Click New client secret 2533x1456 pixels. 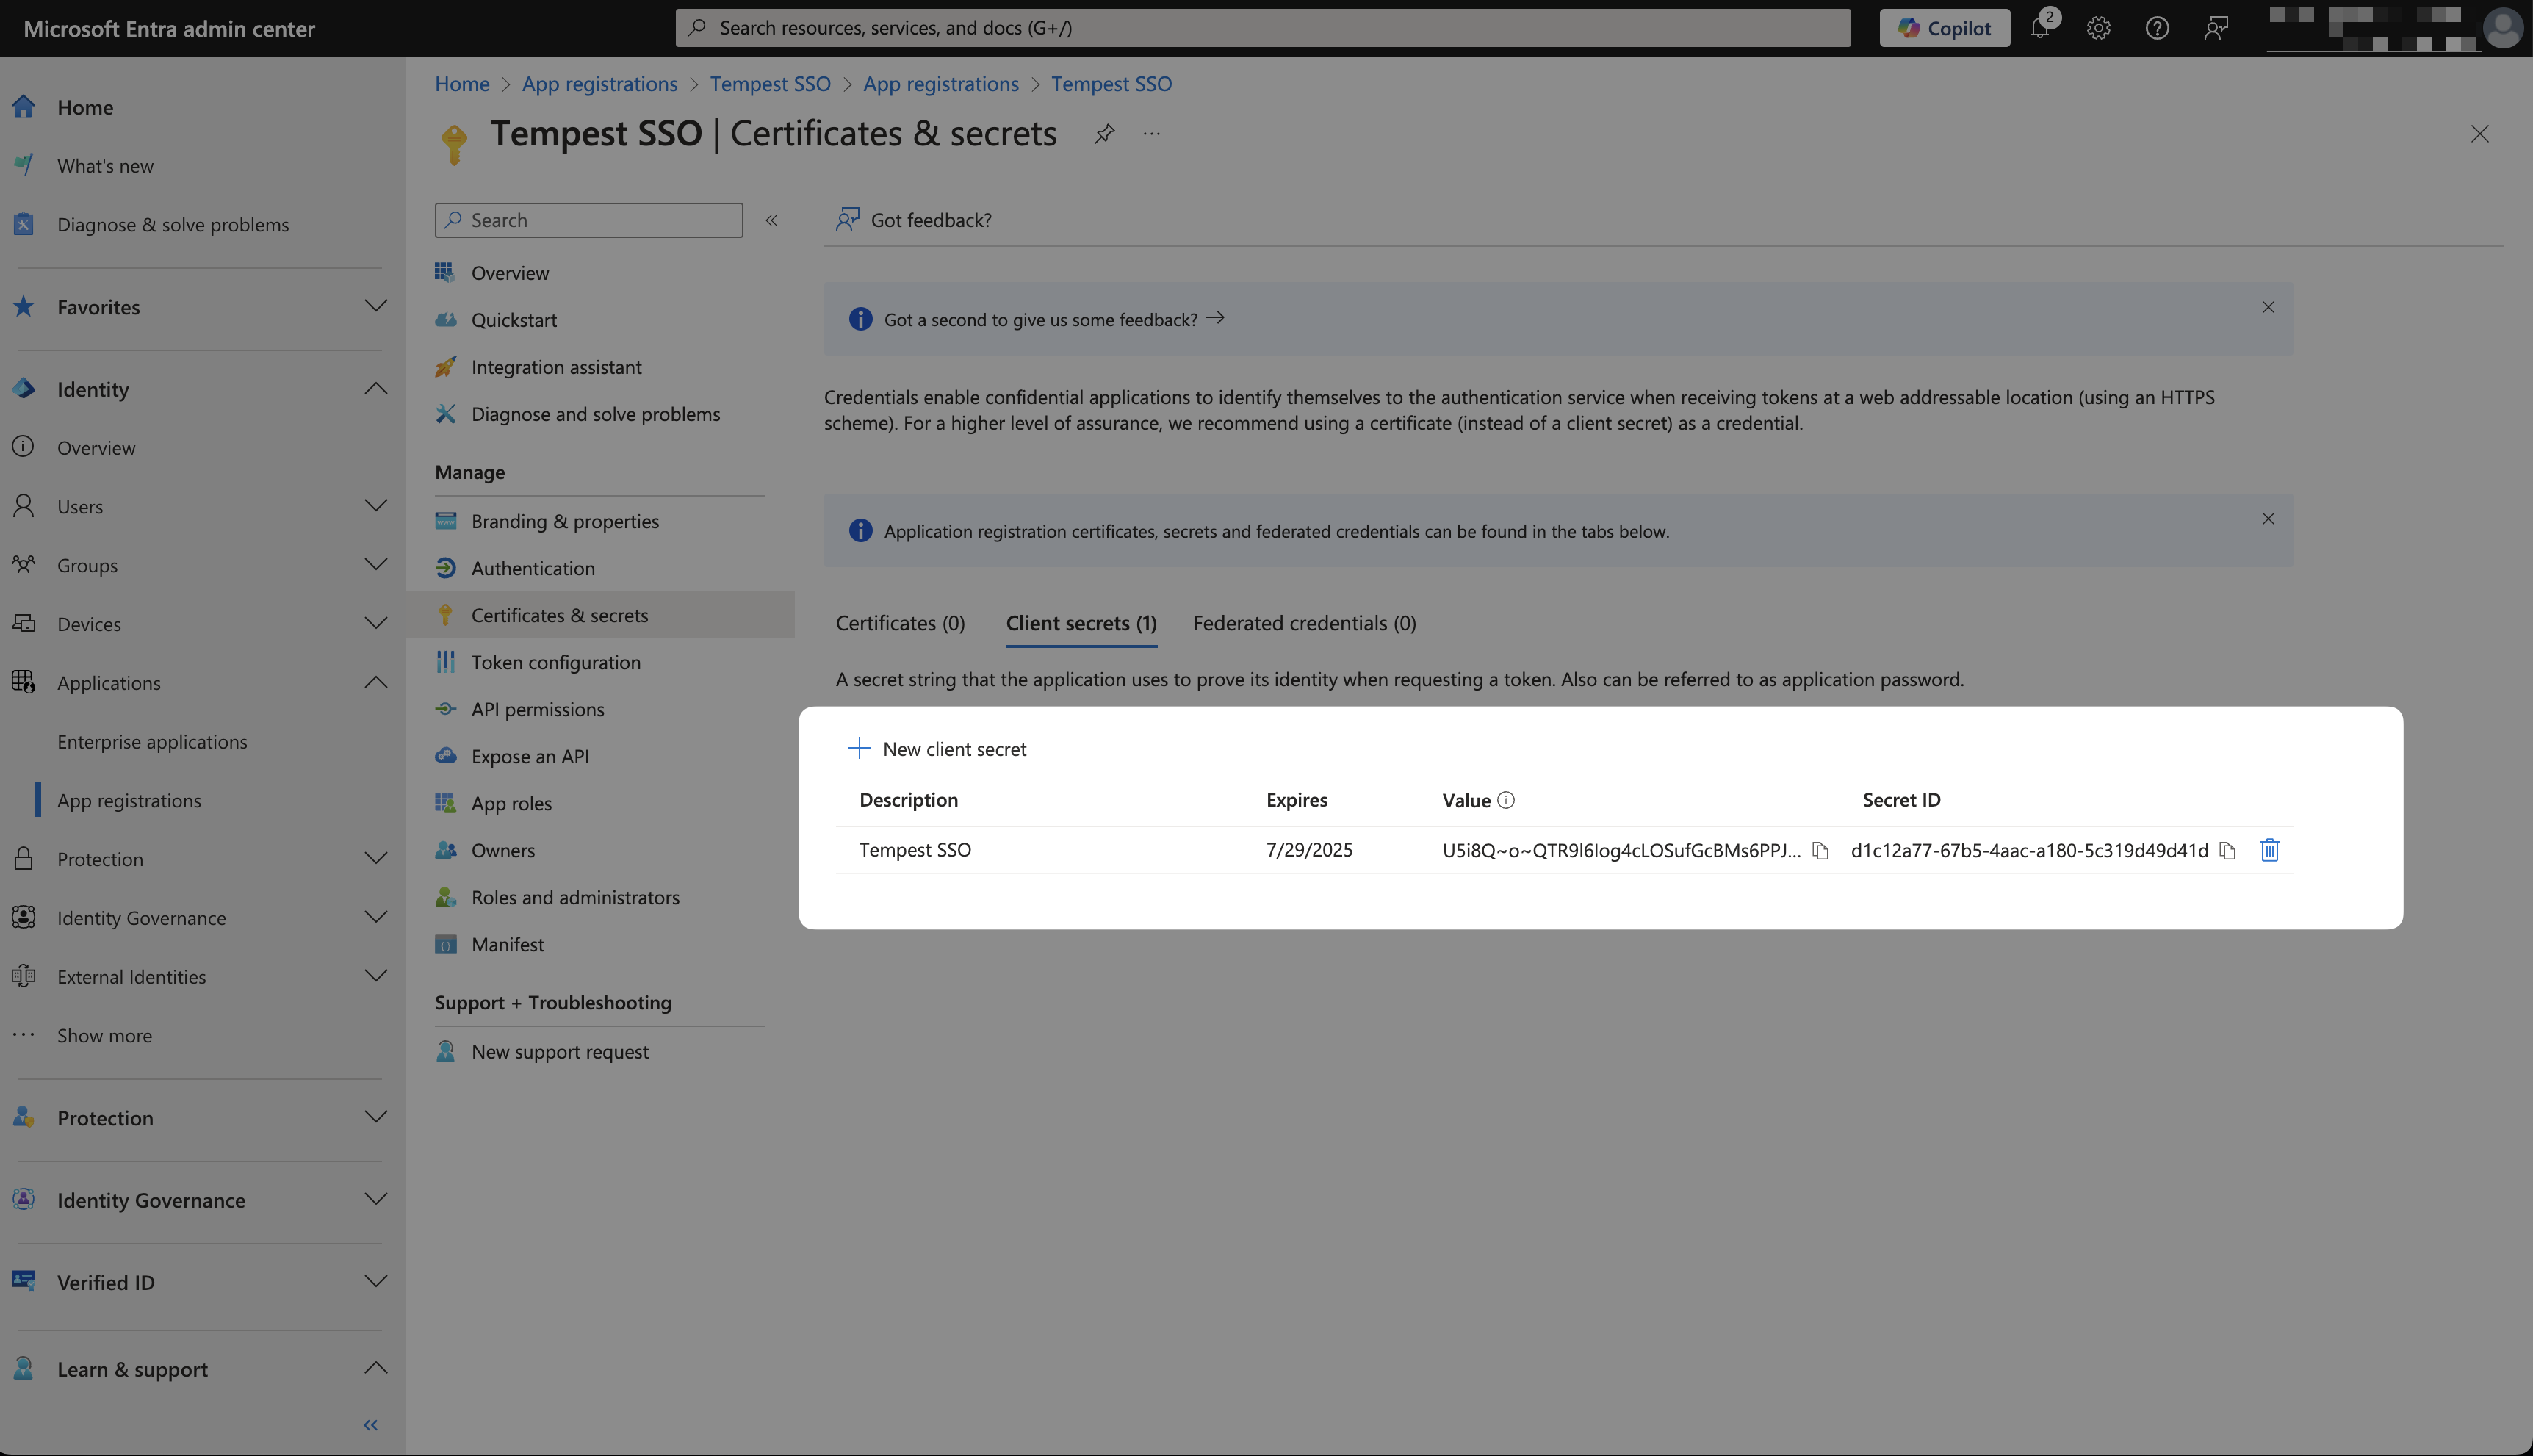click(x=937, y=749)
